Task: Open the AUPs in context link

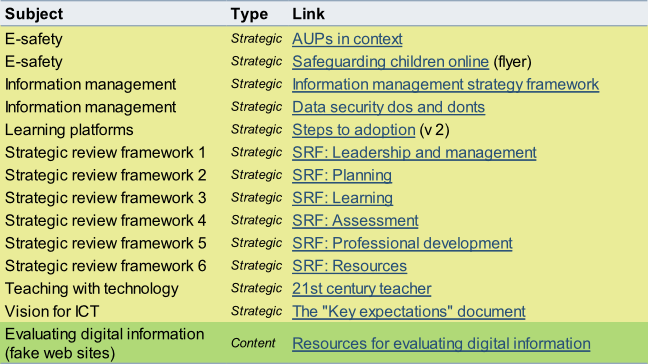Action: click(347, 39)
